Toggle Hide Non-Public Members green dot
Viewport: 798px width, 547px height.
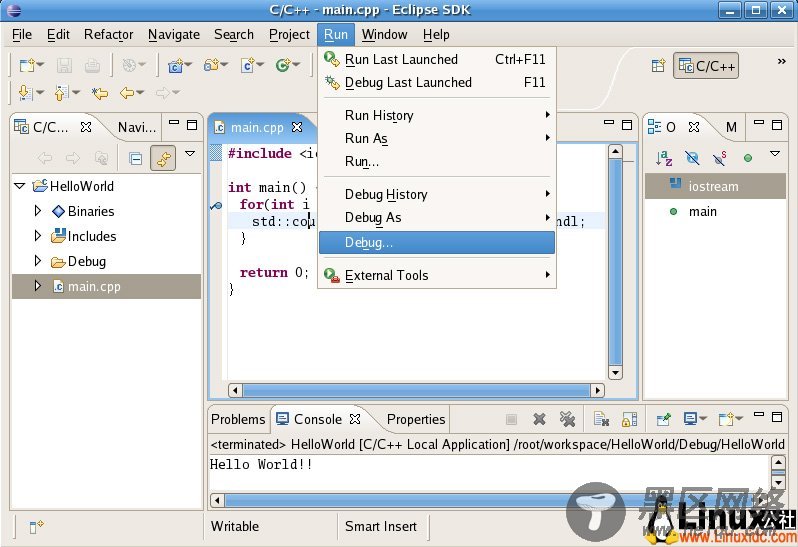[x=748, y=158]
